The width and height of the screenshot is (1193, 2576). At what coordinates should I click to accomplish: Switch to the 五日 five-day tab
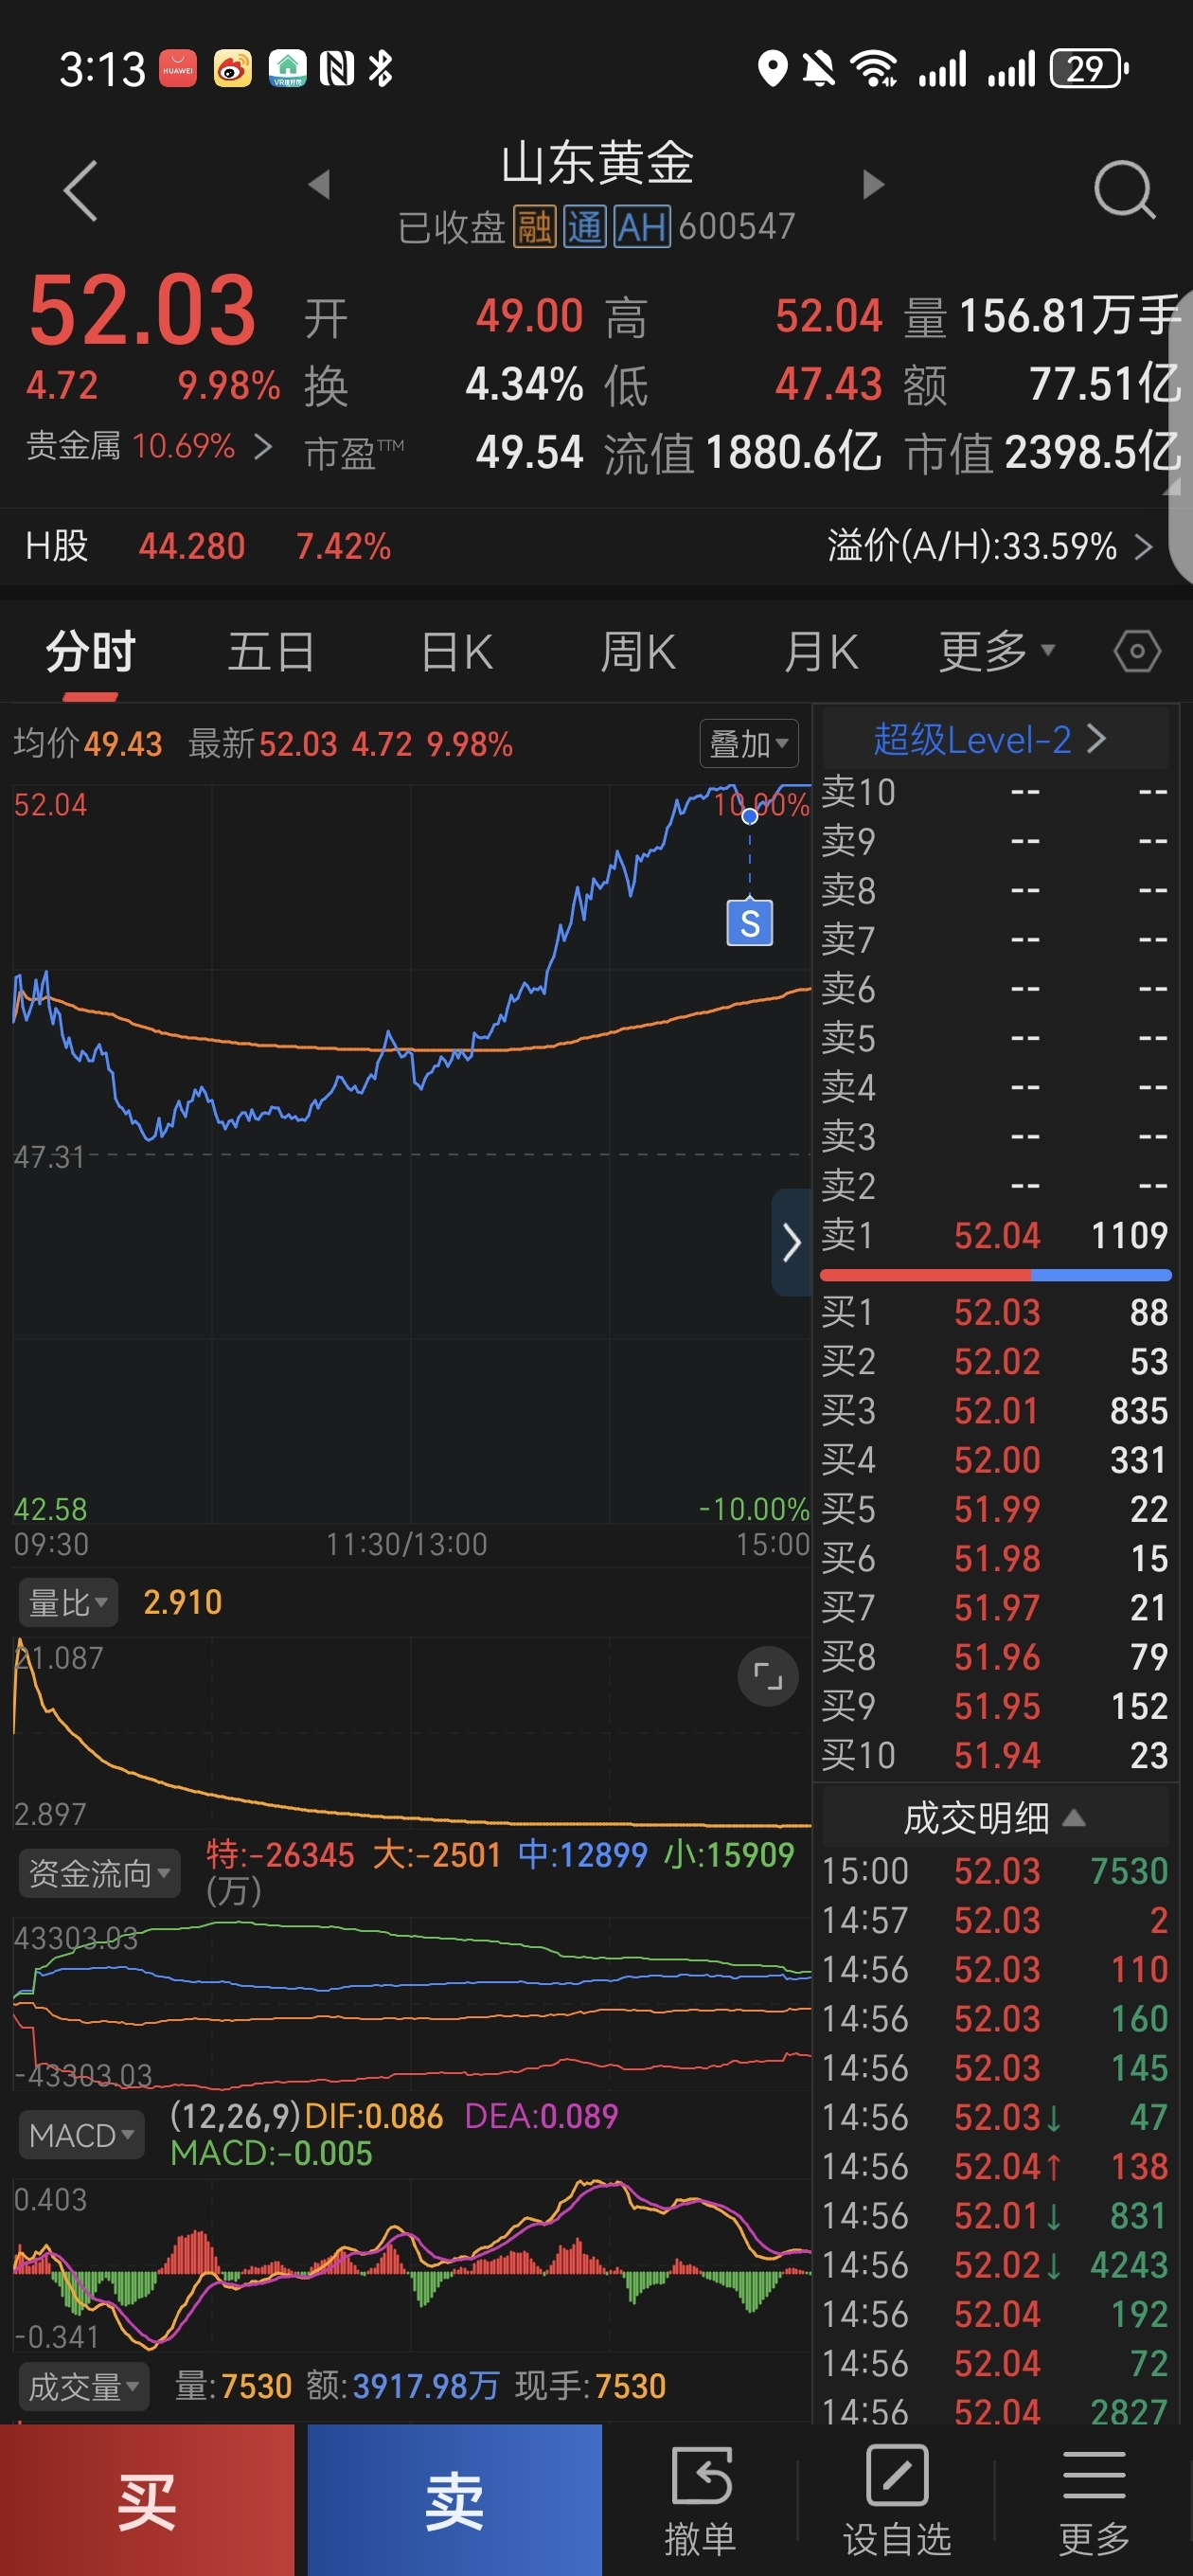click(271, 652)
